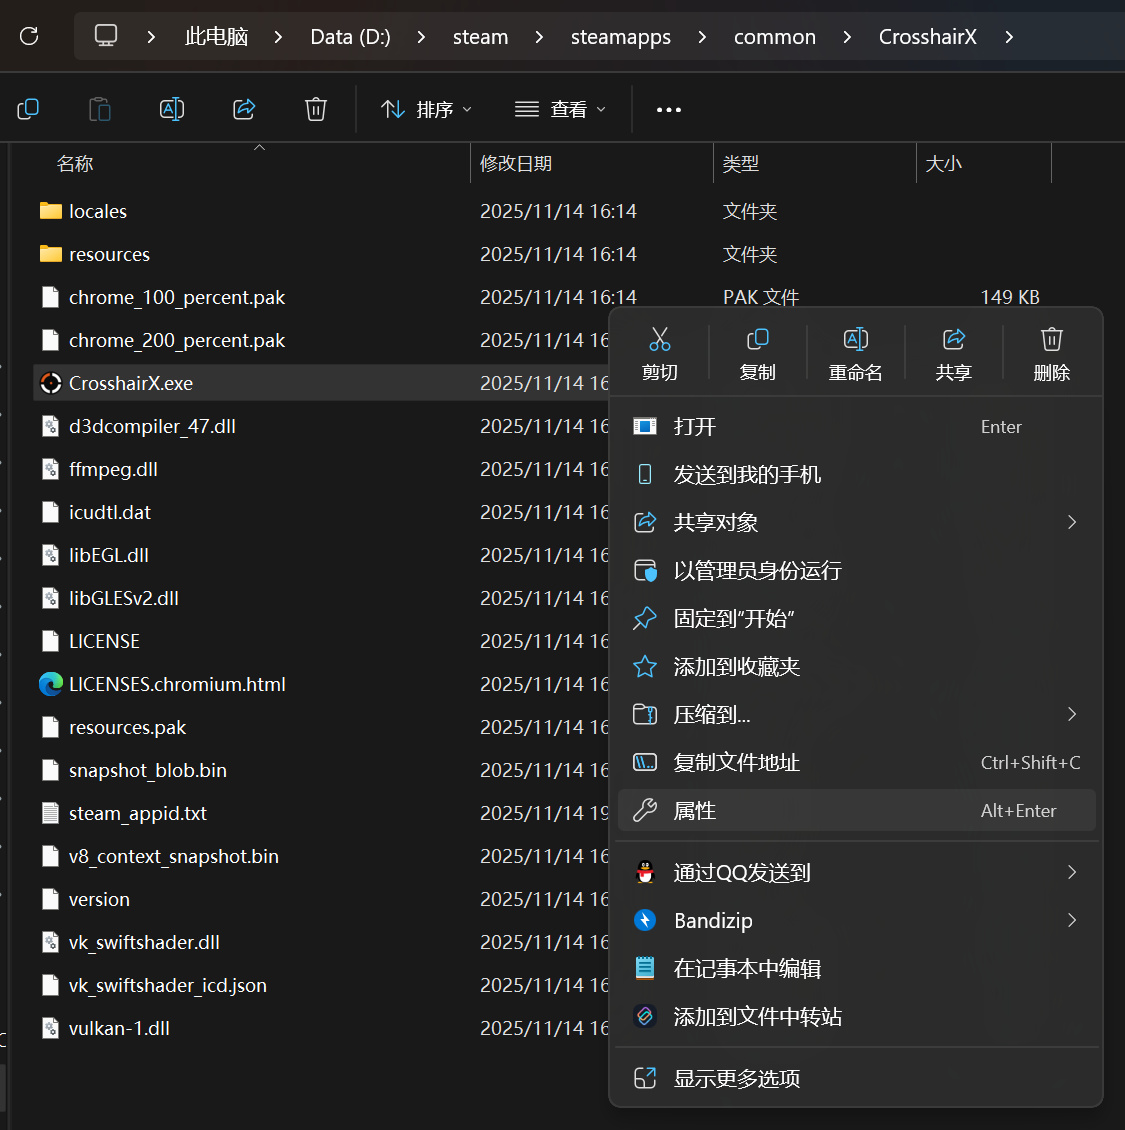Click the rename icon in Explorer toolbar
Viewport: 1125px width, 1130px height.
point(172,110)
